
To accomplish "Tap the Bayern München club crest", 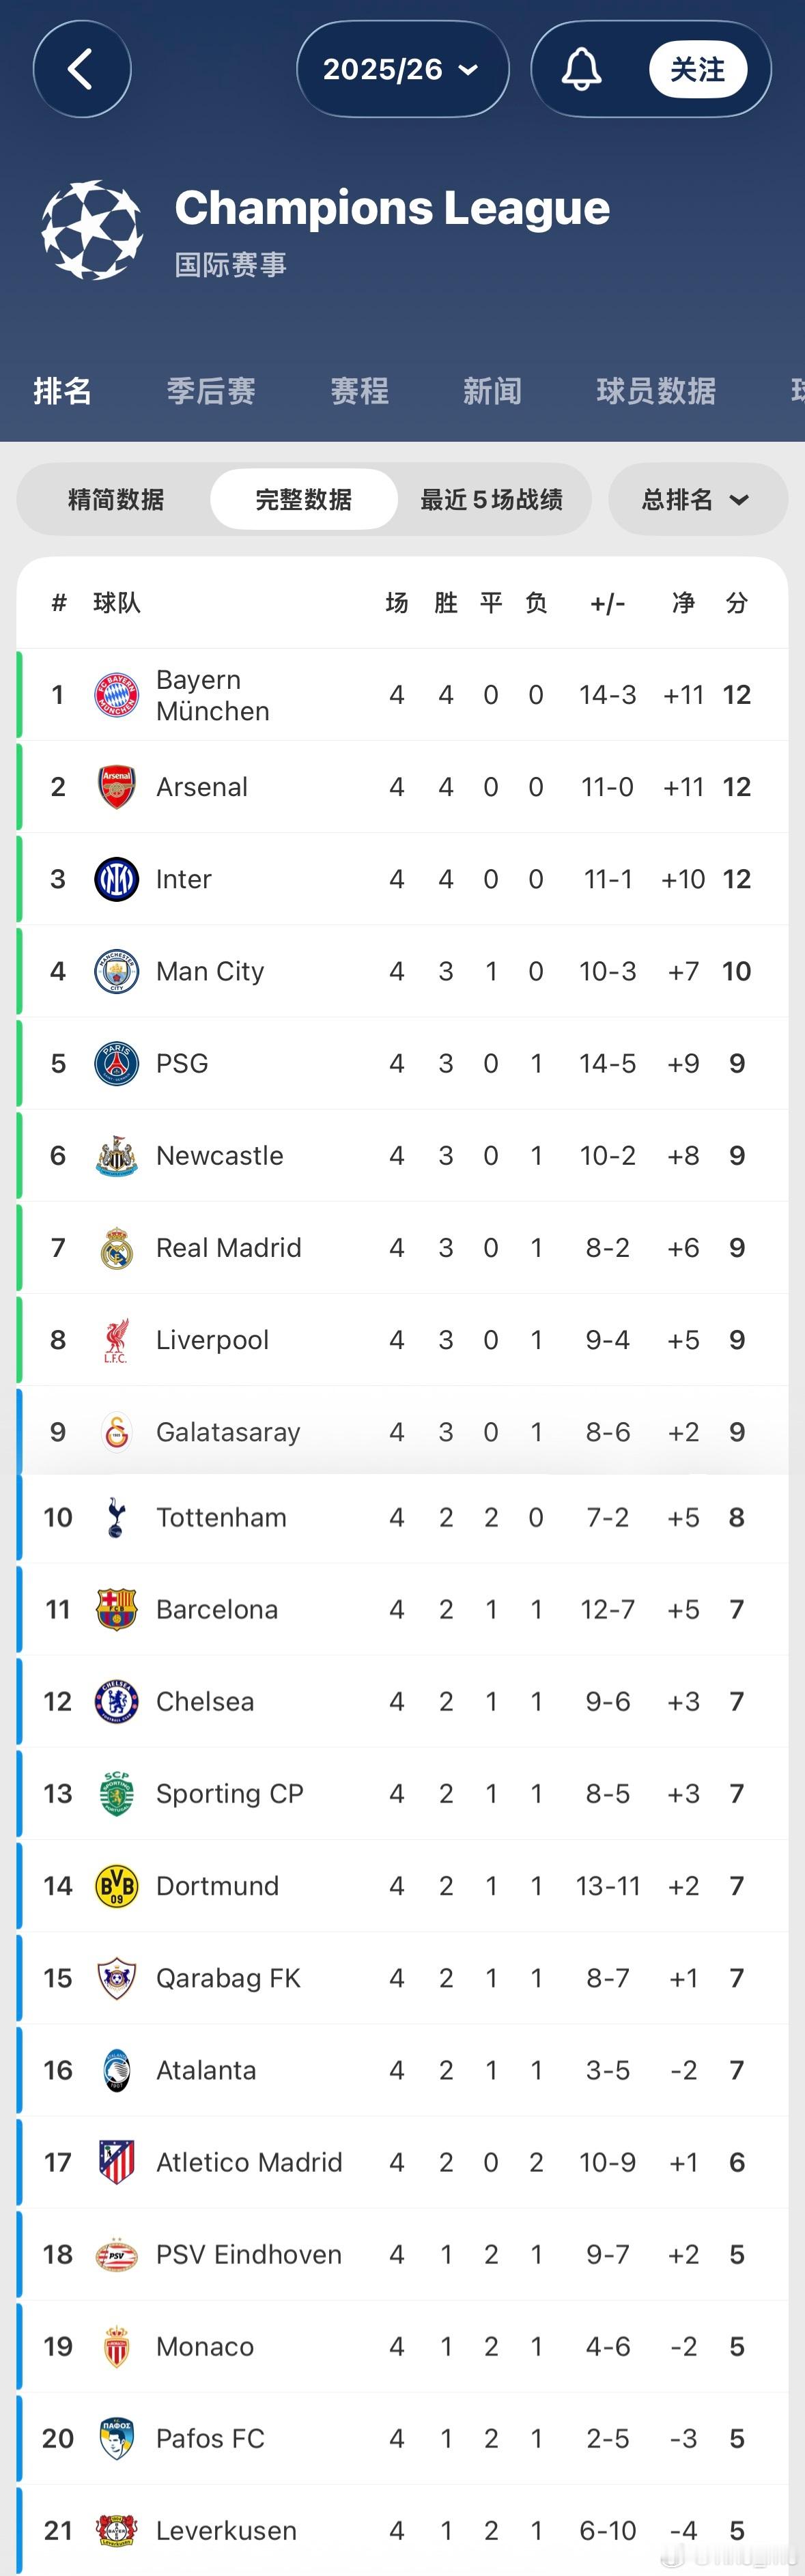I will coord(116,695).
